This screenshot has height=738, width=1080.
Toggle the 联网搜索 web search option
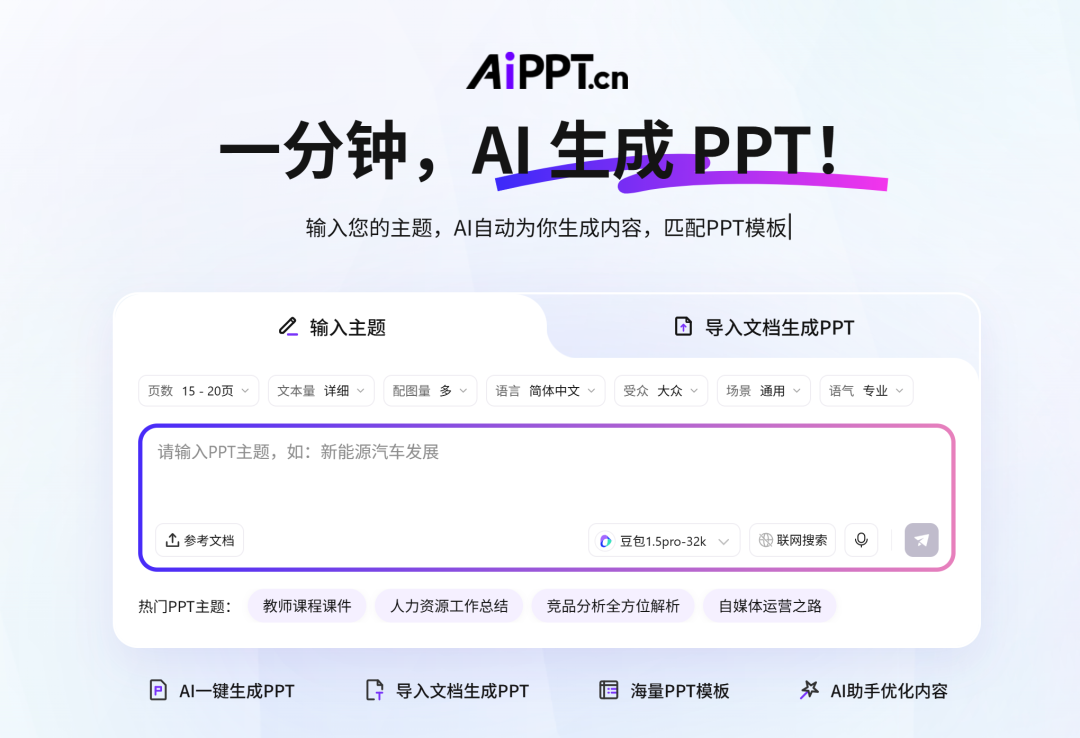coord(792,540)
